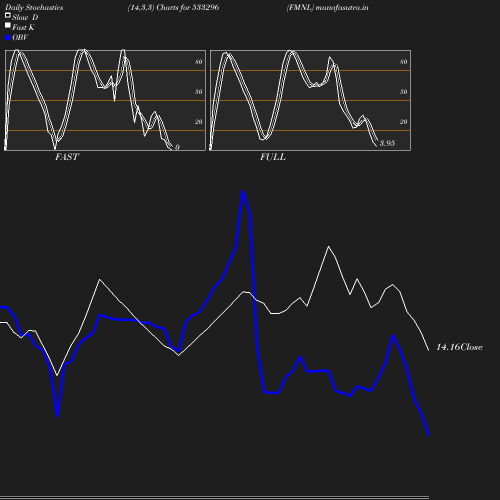Click the (14,3,3) Charts for 533296 heading
The height and width of the screenshot is (500, 500).
pyautogui.click(x=173, y=8)
